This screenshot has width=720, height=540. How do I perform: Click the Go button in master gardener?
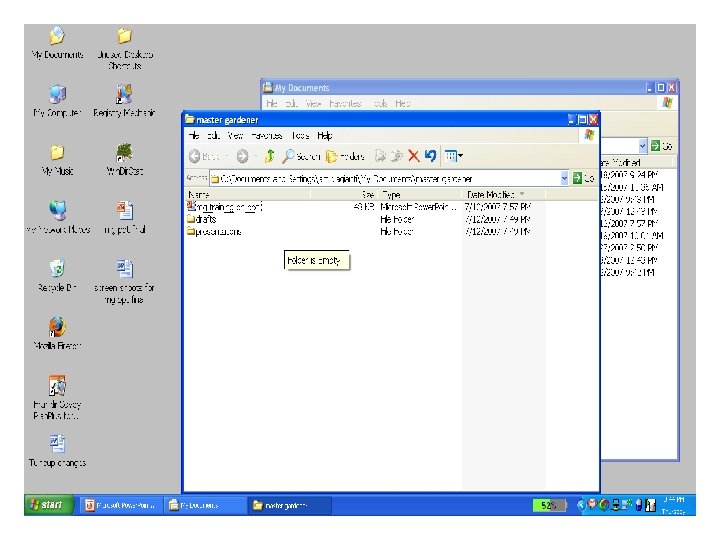pos(583,178)
